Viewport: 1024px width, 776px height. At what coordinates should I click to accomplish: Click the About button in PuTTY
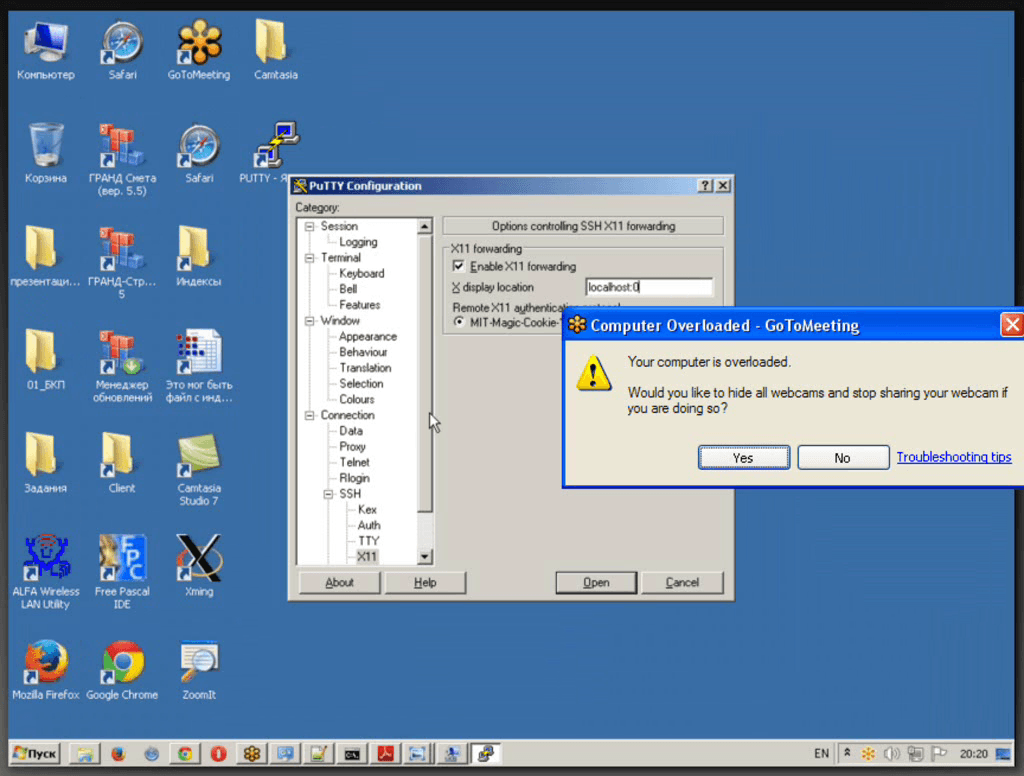pos(339,583)
